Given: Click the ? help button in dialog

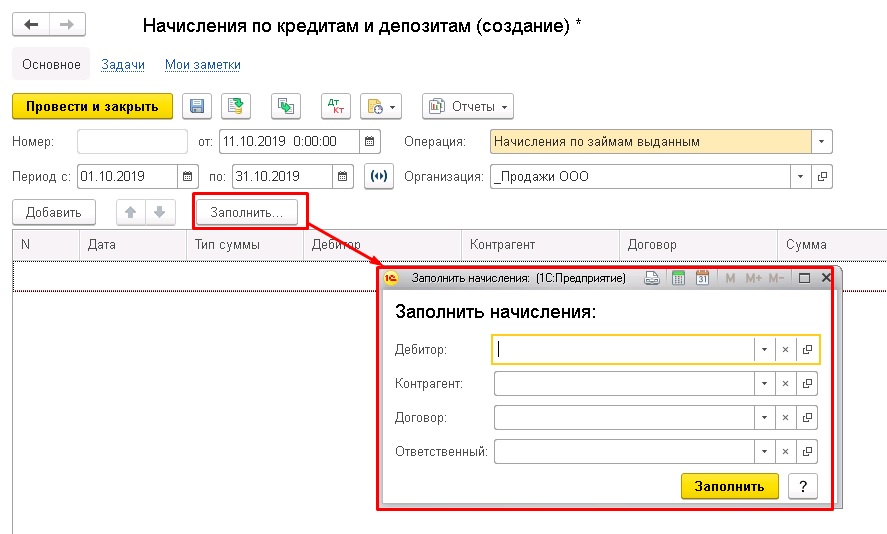Looking at the screenshot, I should click(803, 486).
